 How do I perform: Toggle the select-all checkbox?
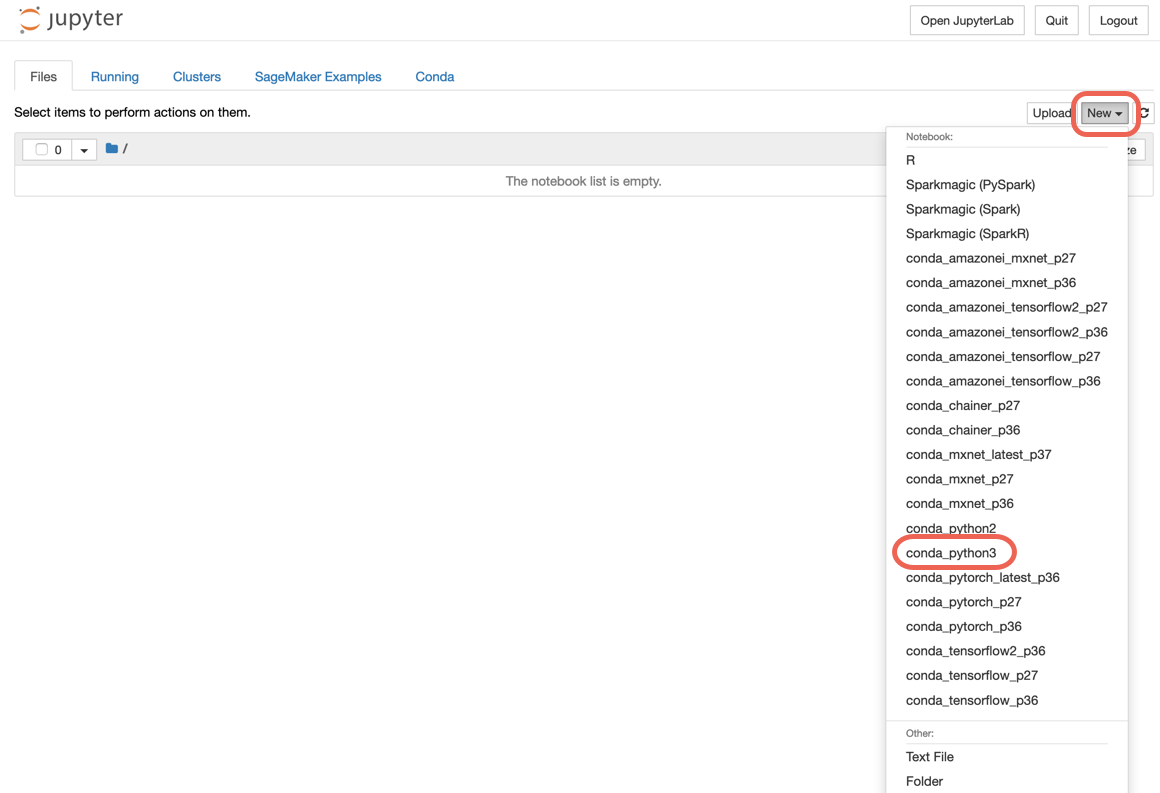click(41, 149)
